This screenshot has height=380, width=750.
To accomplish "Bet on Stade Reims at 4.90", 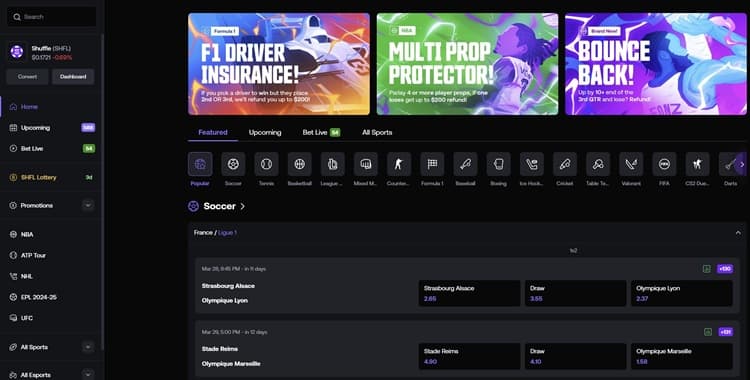I will pos(469,356).
